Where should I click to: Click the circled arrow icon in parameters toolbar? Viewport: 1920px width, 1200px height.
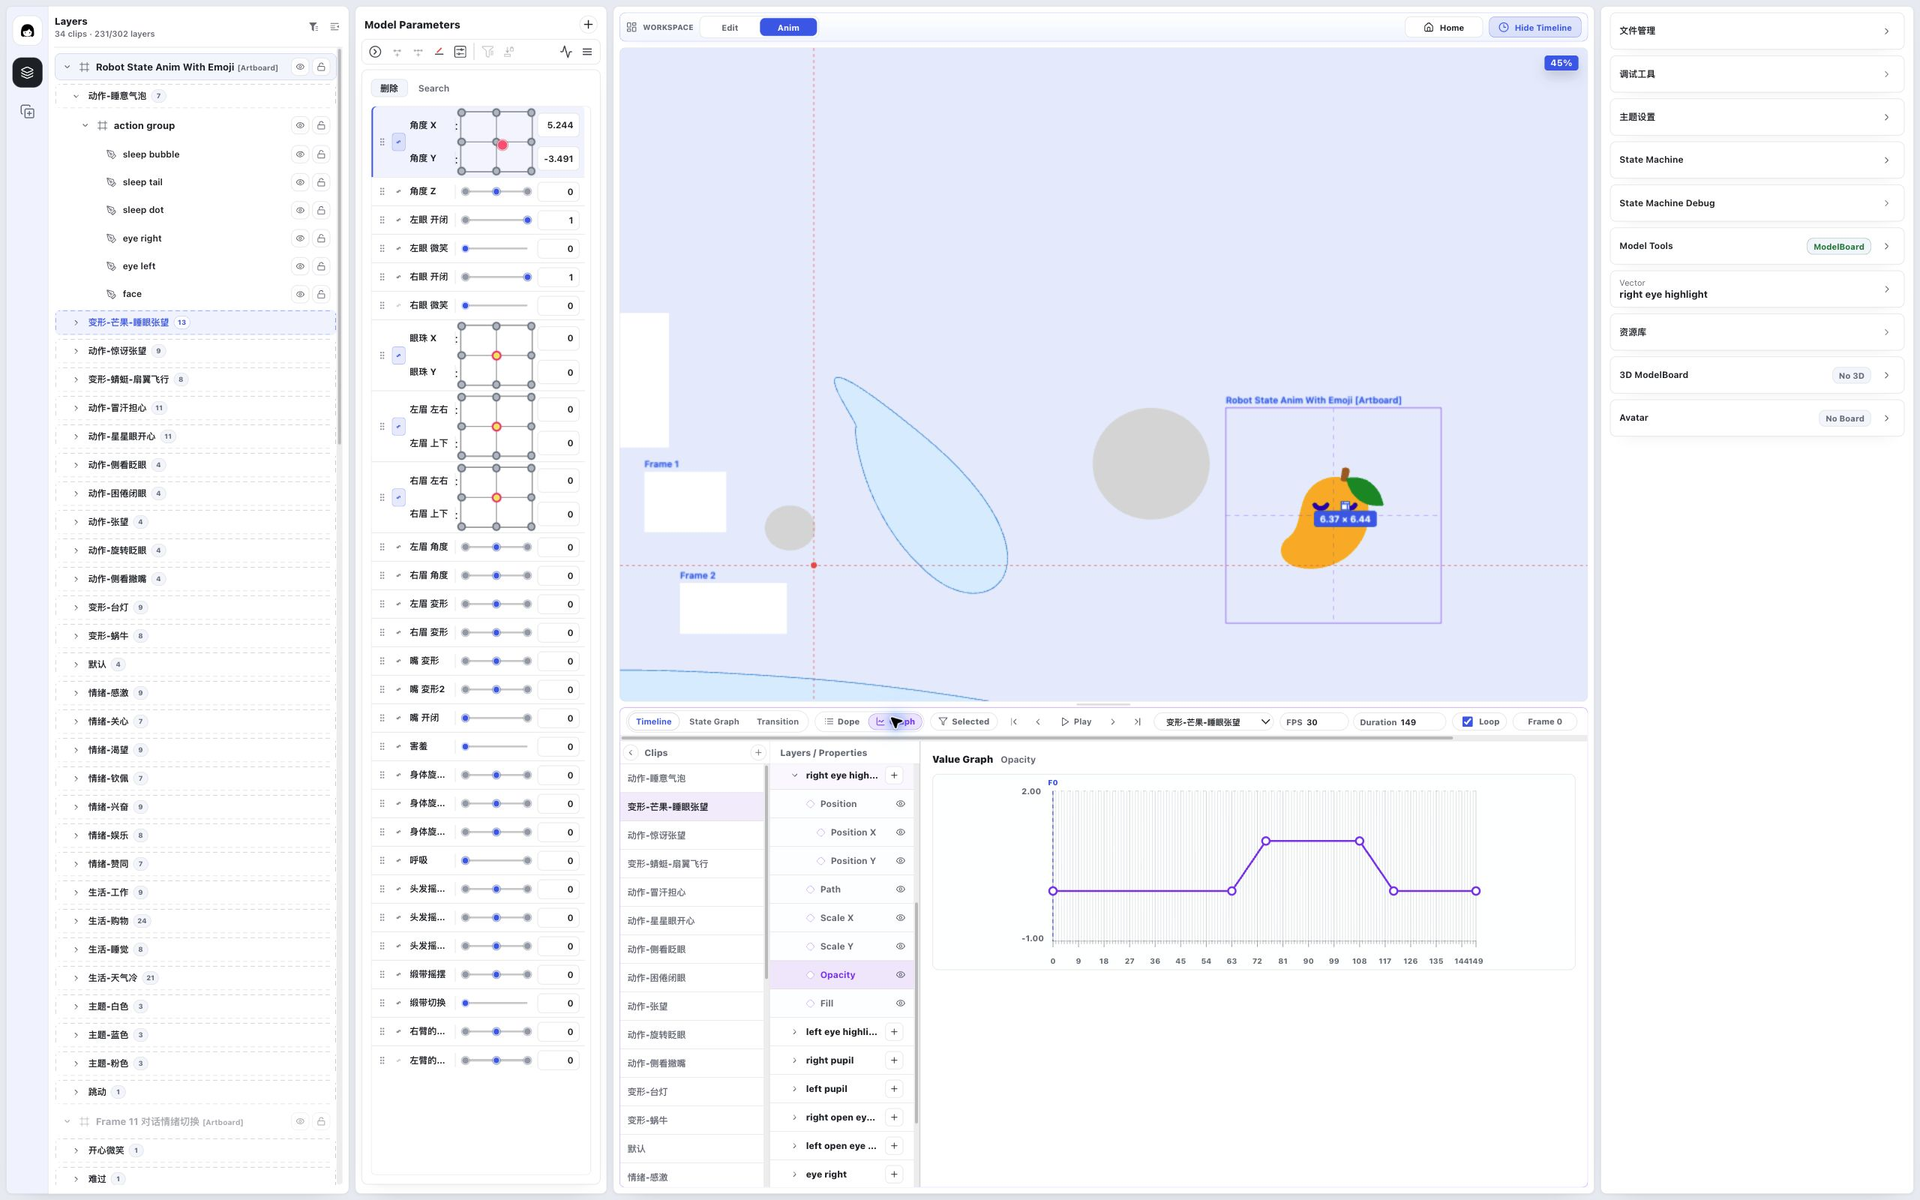point(375,52)
